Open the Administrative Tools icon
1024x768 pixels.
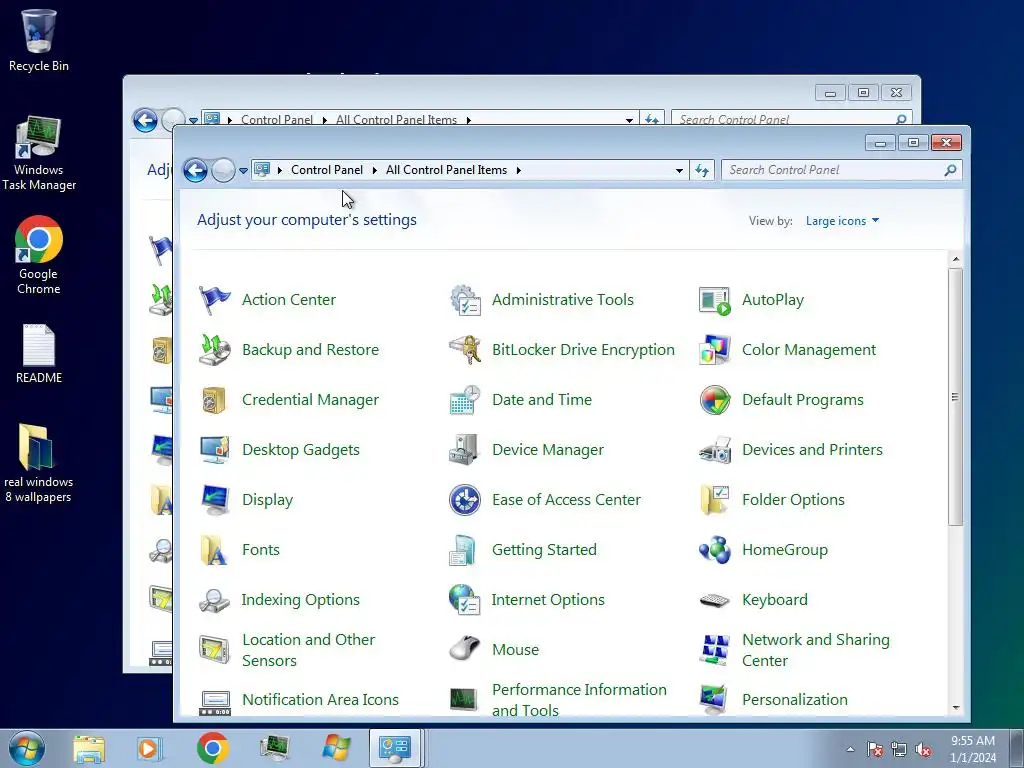pos(465,300)
